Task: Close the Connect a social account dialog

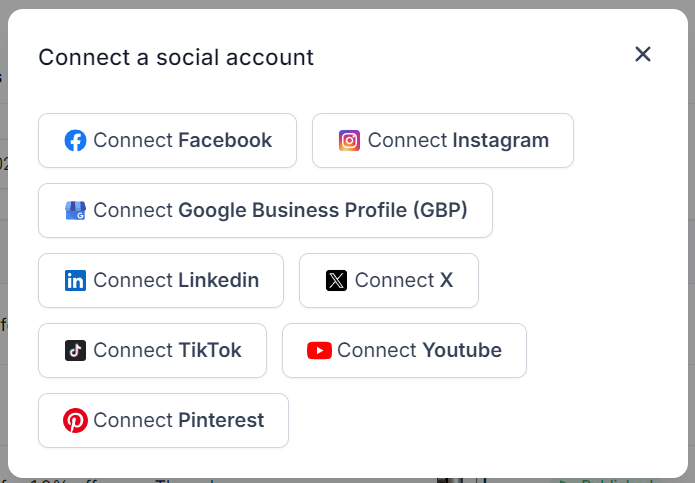Action: [643, 54]
